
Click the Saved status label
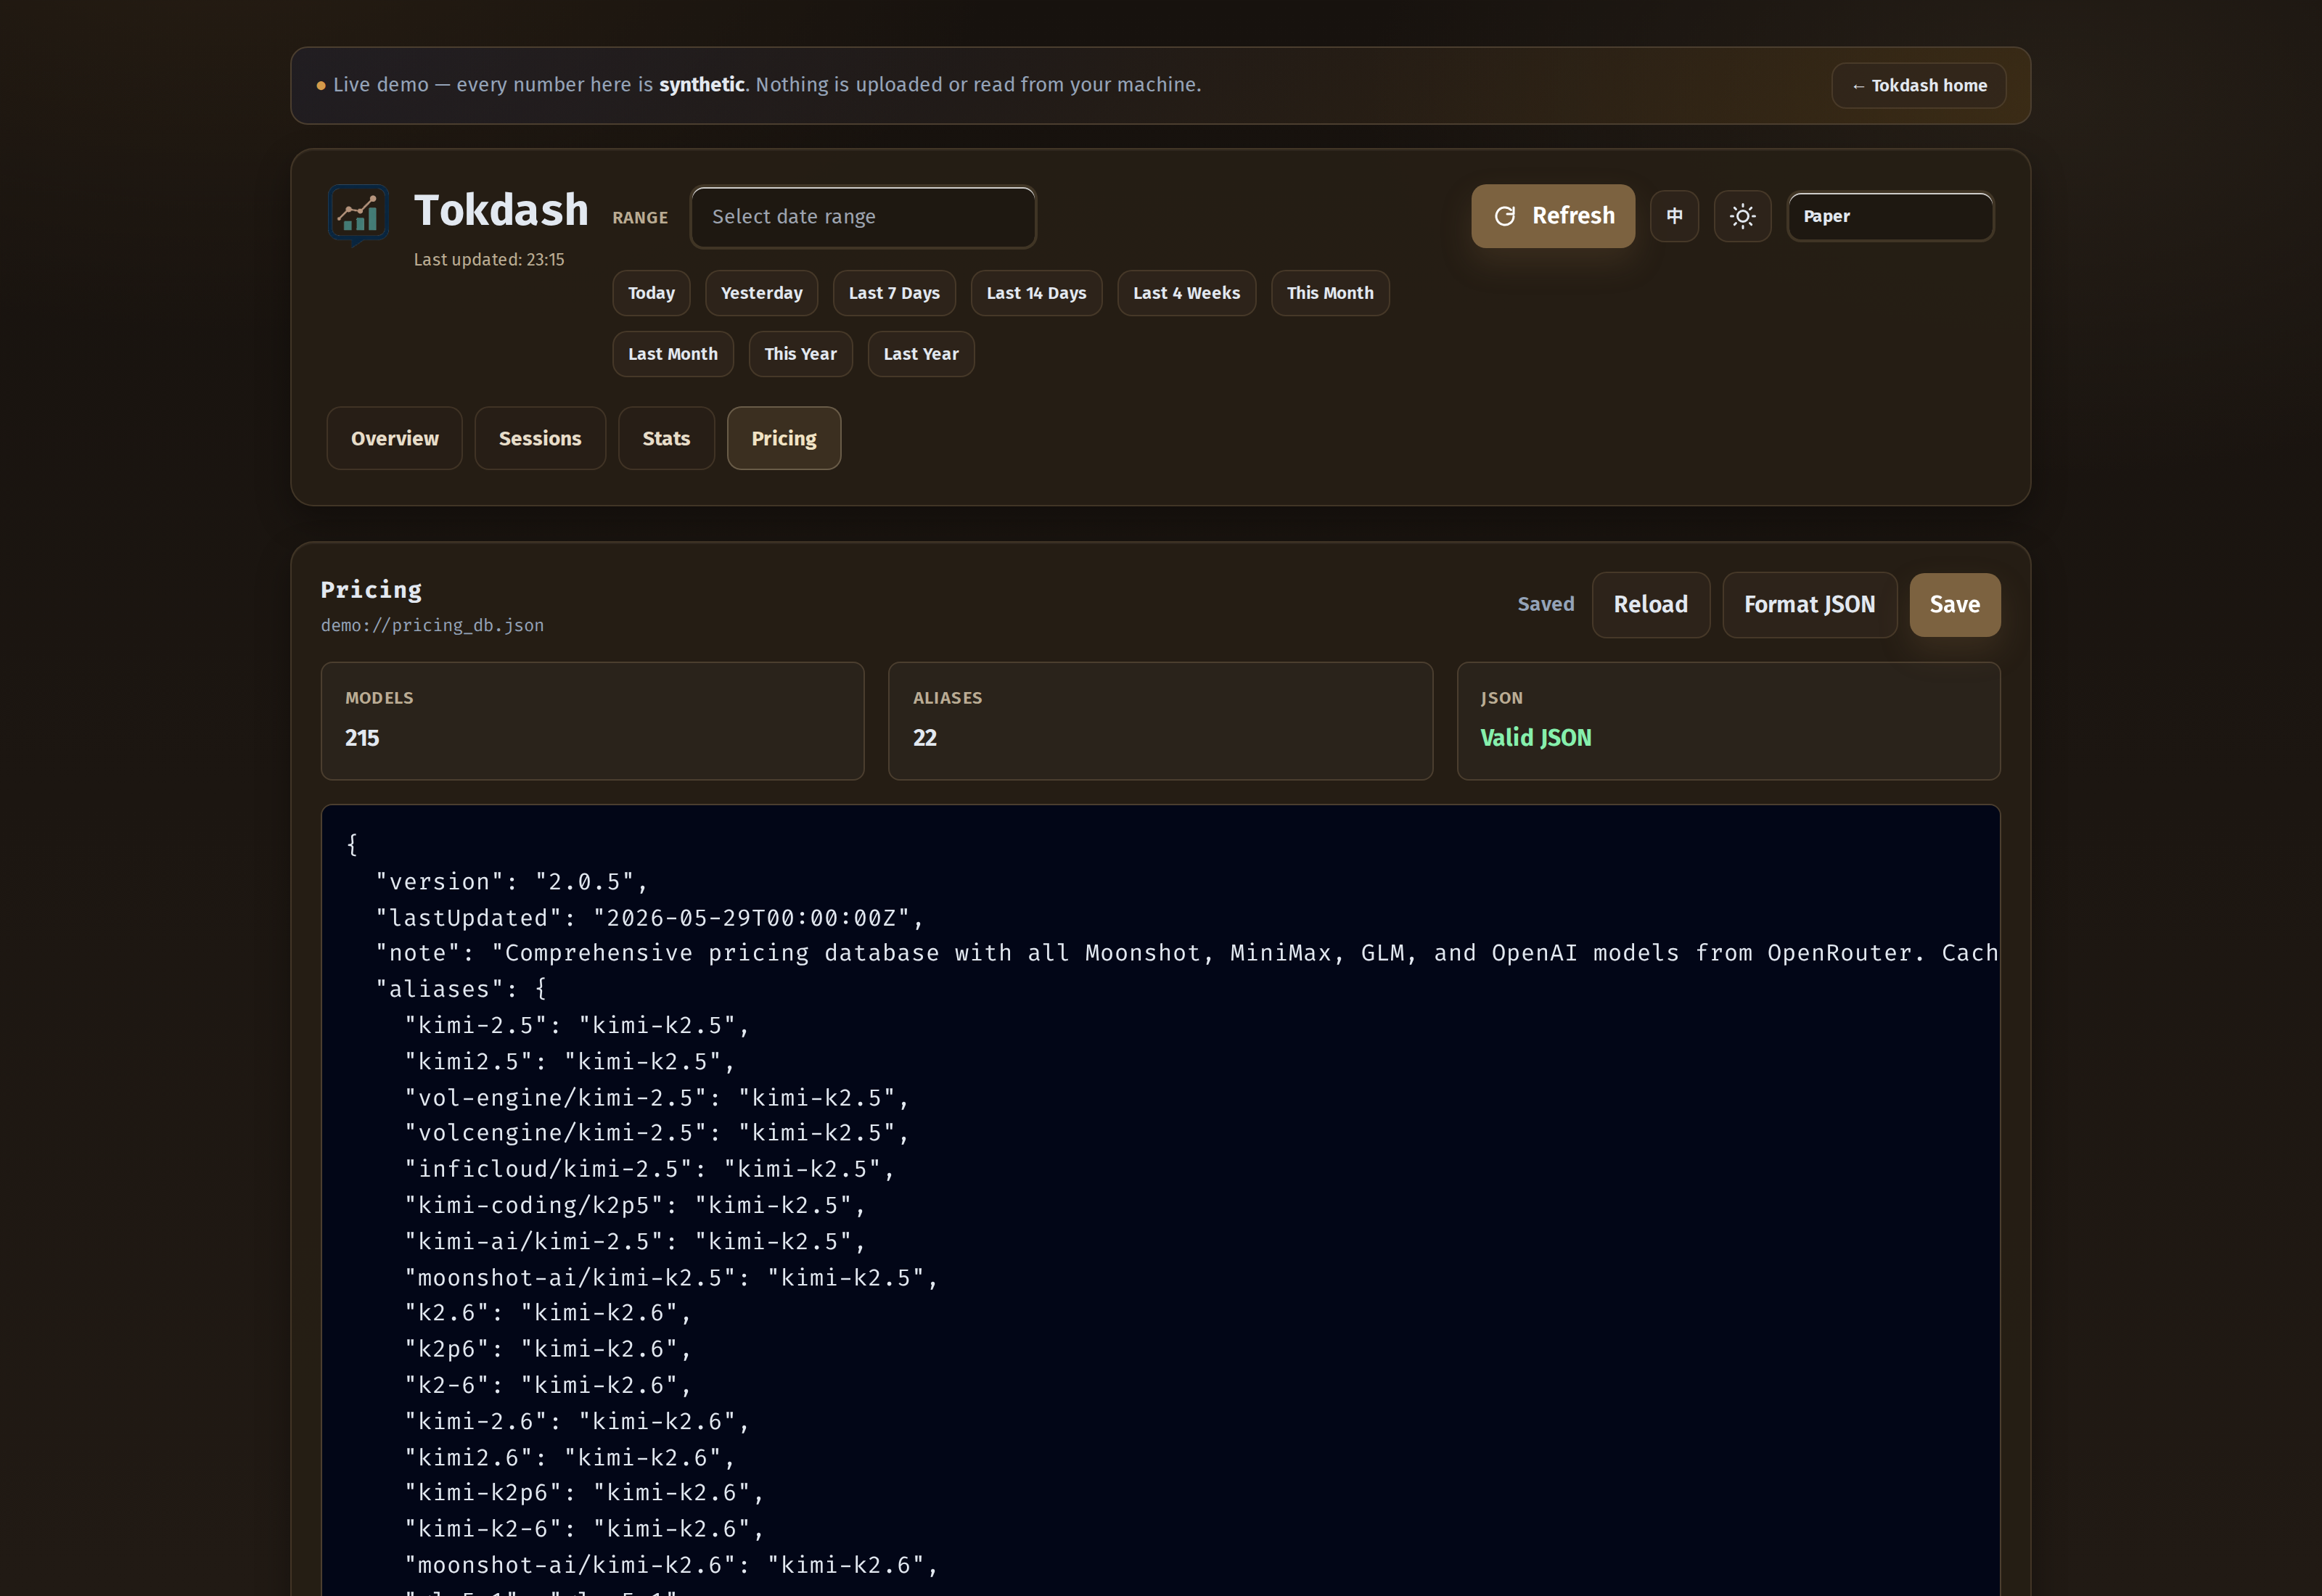1545,604
